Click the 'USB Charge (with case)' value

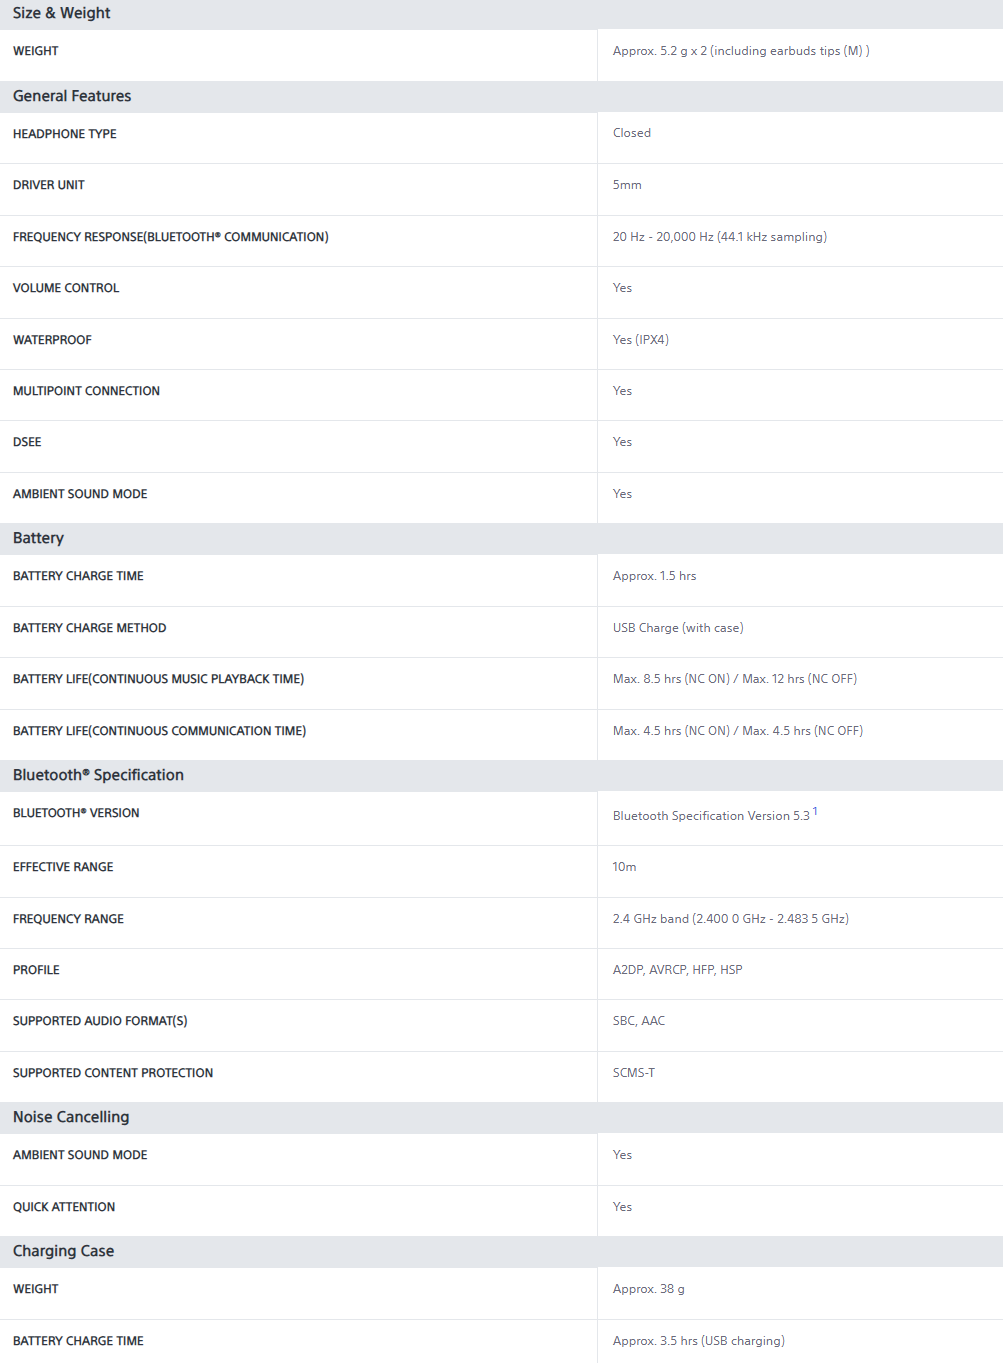[678, 628]
